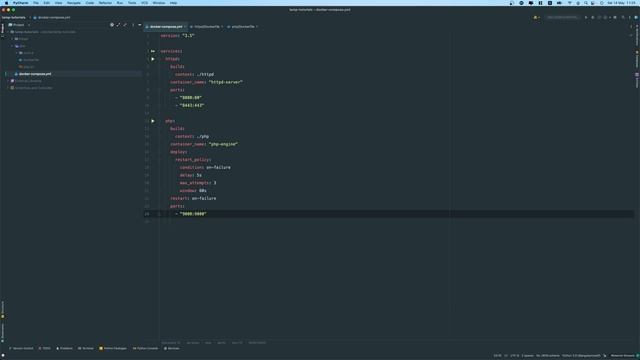This screenshot has width=640, height=360.
Task: Open IDE settings gear in toolbar
Action: coord(629,18)
